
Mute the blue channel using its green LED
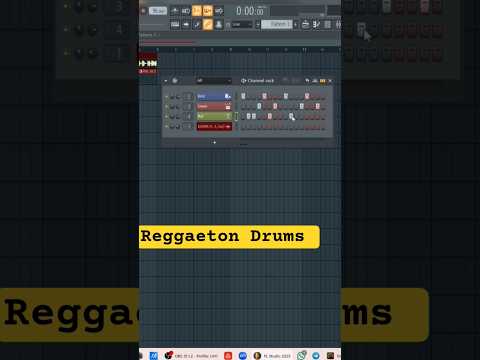(x=167, y=97)
